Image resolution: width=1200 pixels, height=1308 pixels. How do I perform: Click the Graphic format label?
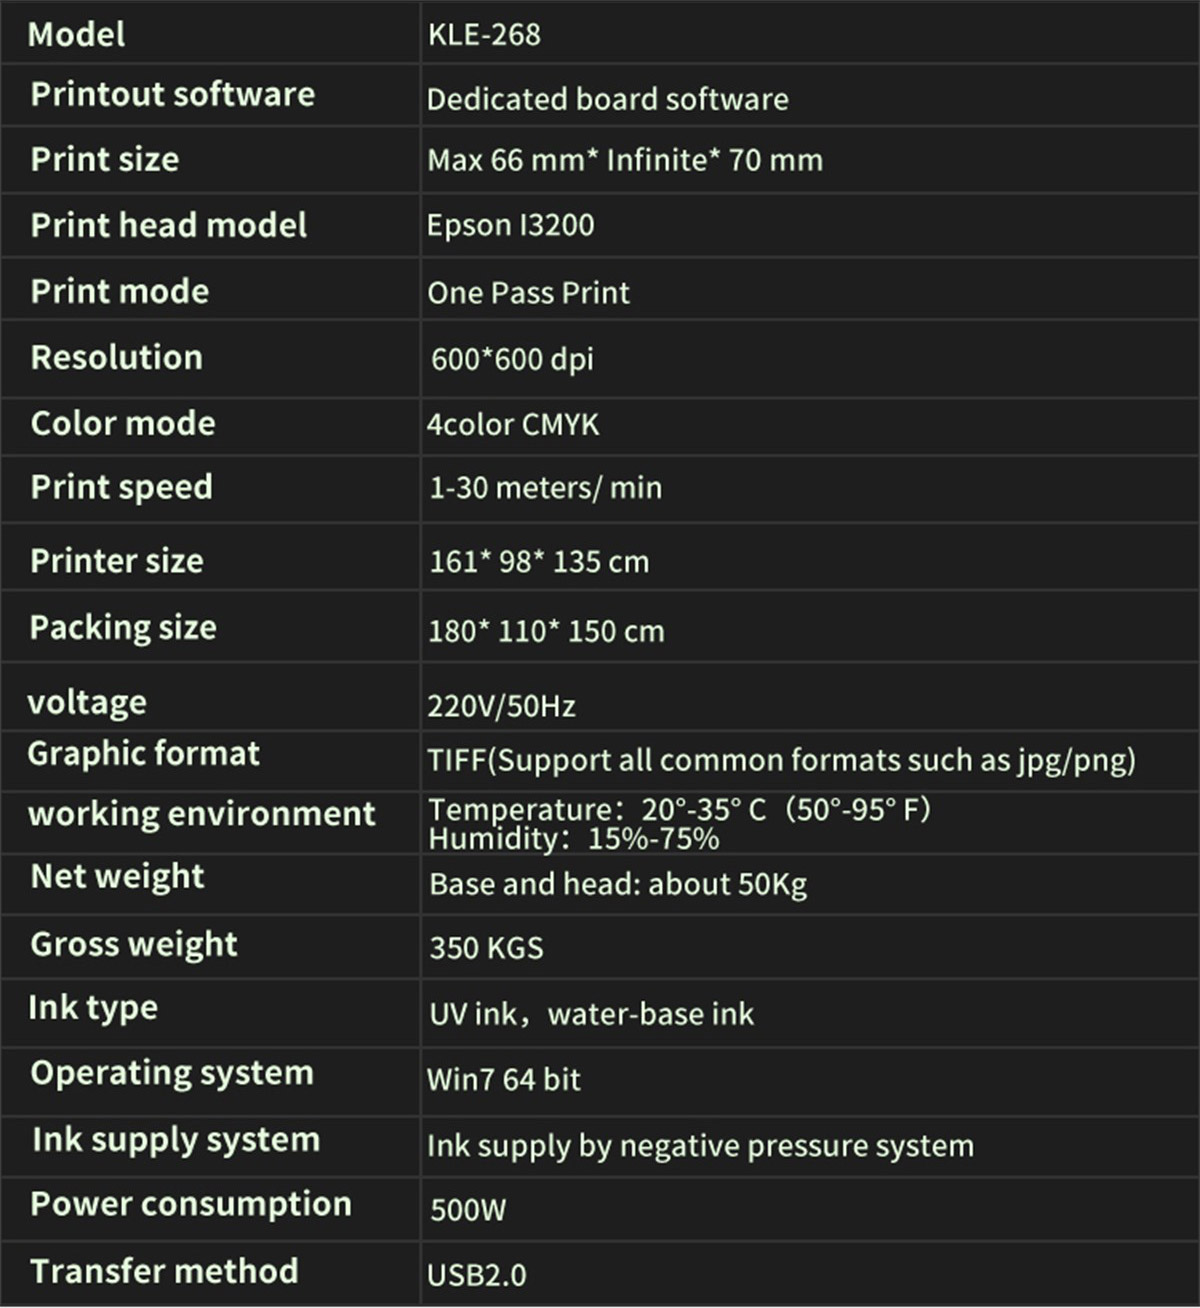coord(144,753)
